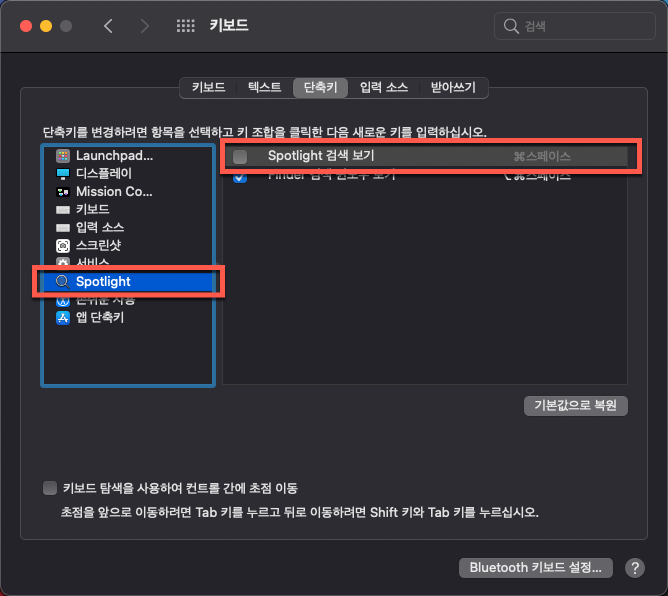668x596 pixels.
Task: Open the 받아쓰기 tab
Action: (453, 87)
